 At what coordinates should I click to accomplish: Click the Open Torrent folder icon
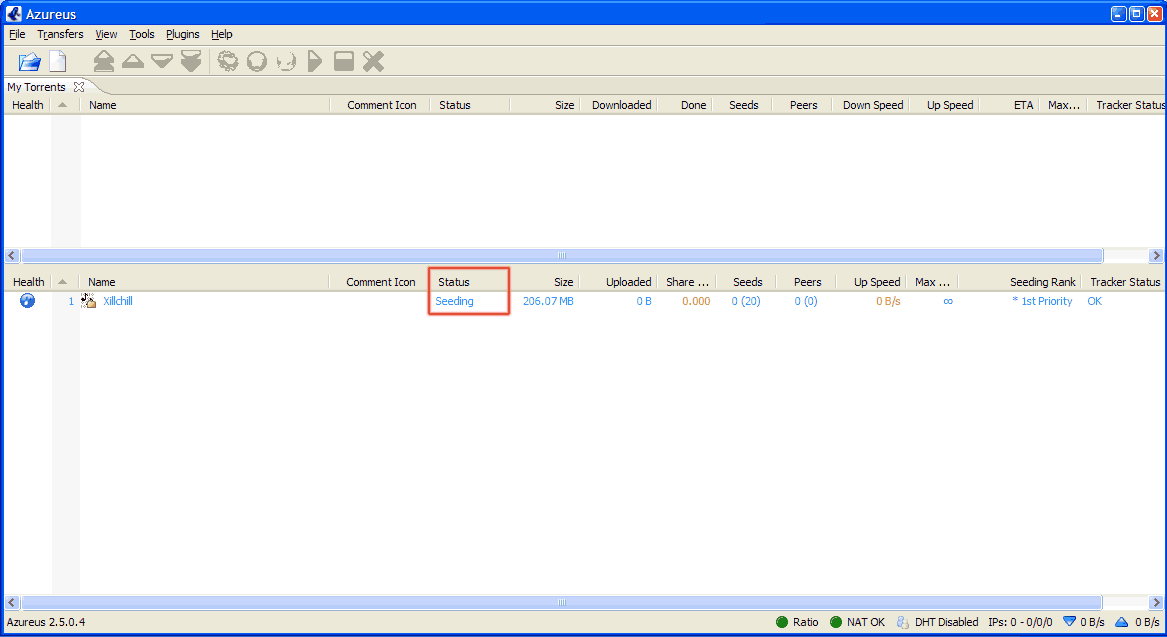(x=29, y=62)
